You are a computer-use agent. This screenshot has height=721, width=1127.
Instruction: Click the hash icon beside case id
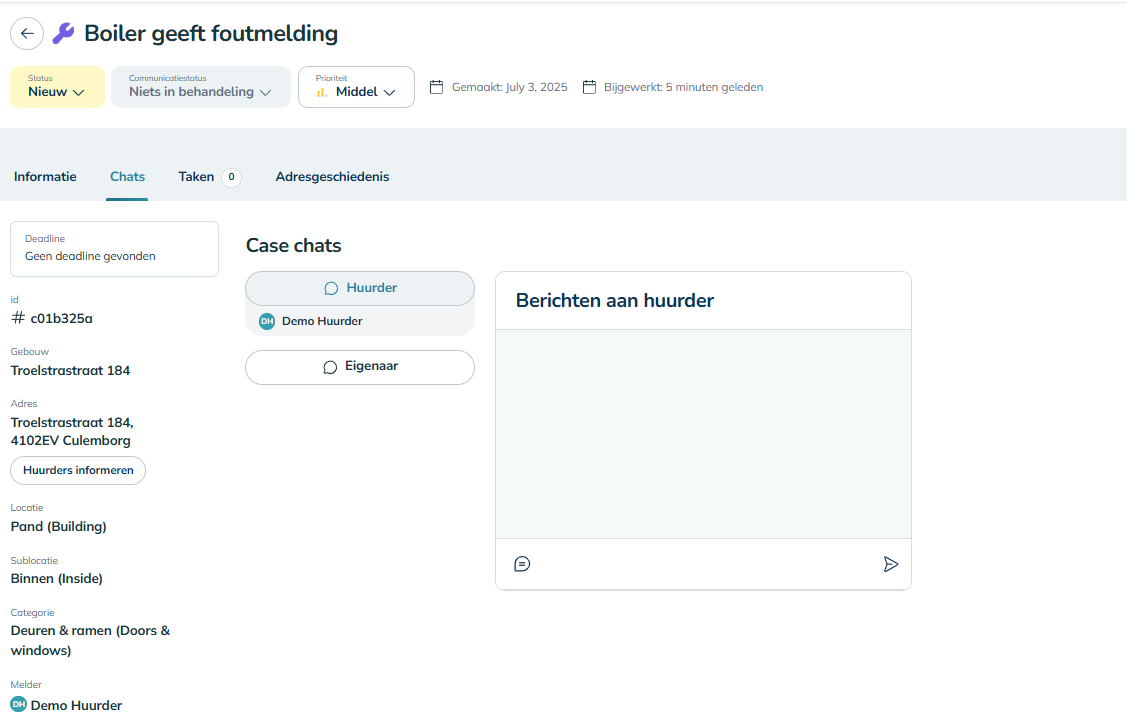pos(18,318)
